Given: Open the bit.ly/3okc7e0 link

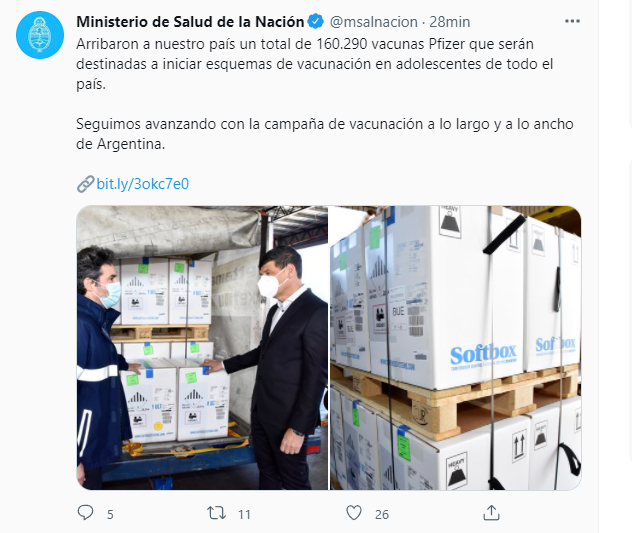Looking at the screenshot, I should 143,184.
